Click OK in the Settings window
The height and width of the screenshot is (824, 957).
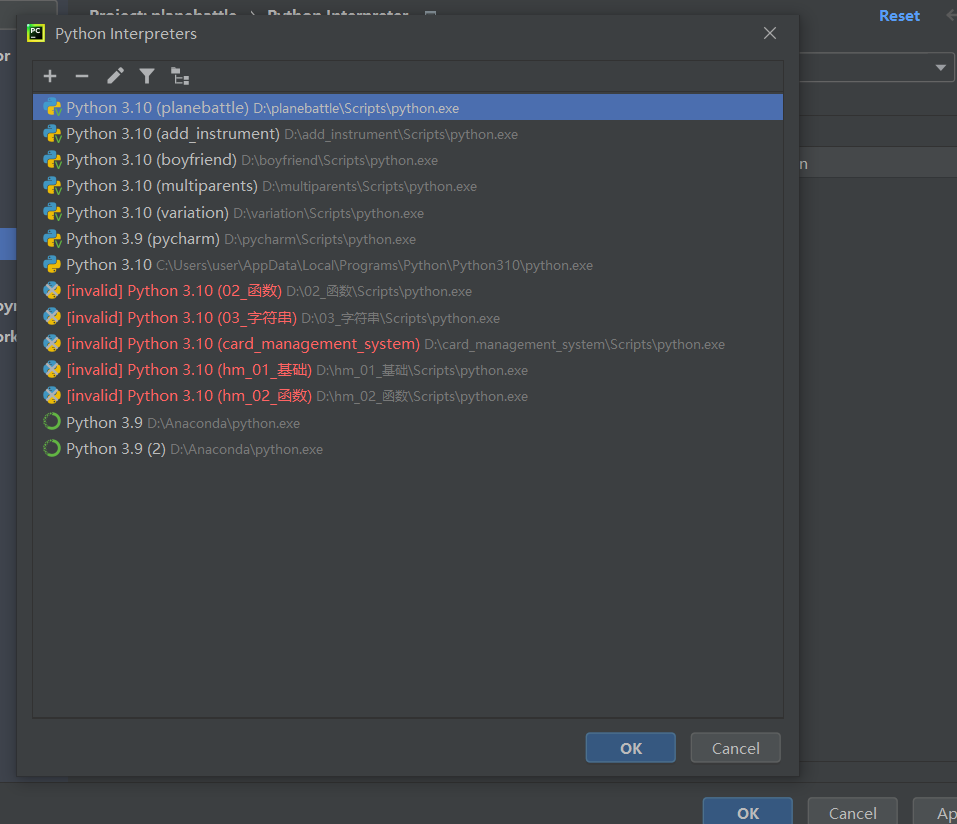point(748,812)
